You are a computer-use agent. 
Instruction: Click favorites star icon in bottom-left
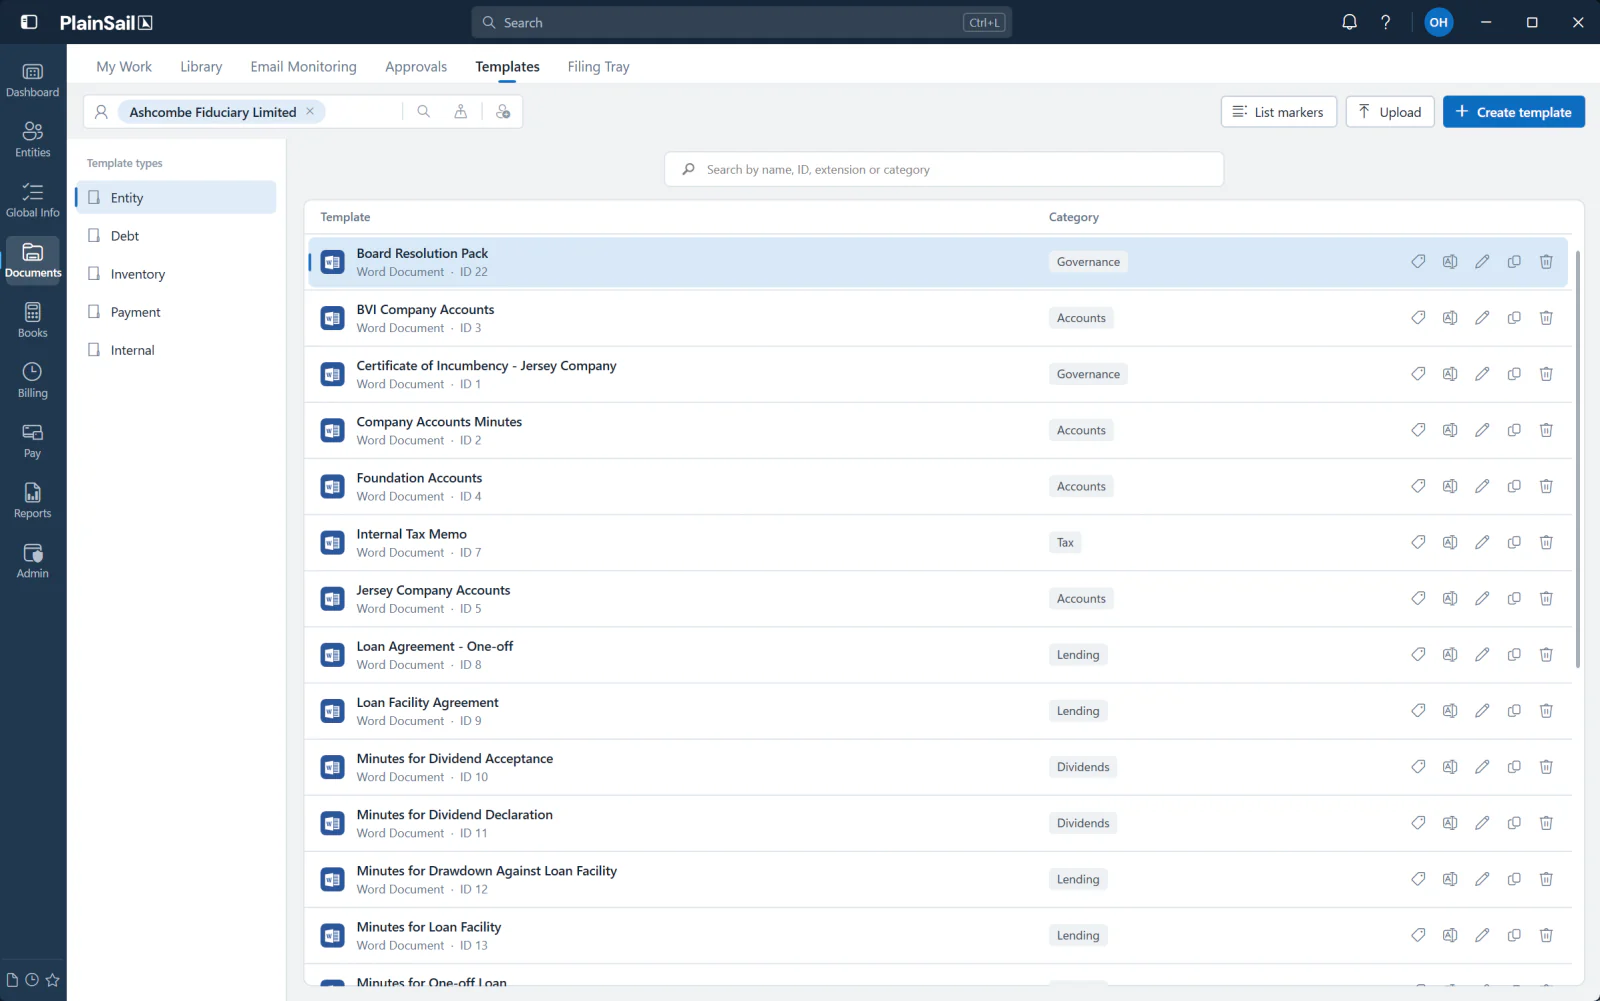pos(52,980)
